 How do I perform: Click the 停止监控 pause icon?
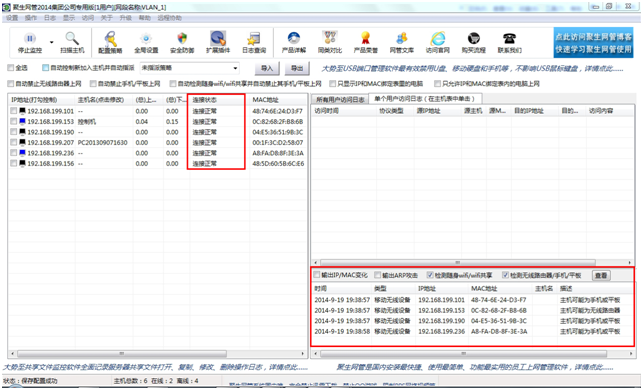(x=30, y=38)
